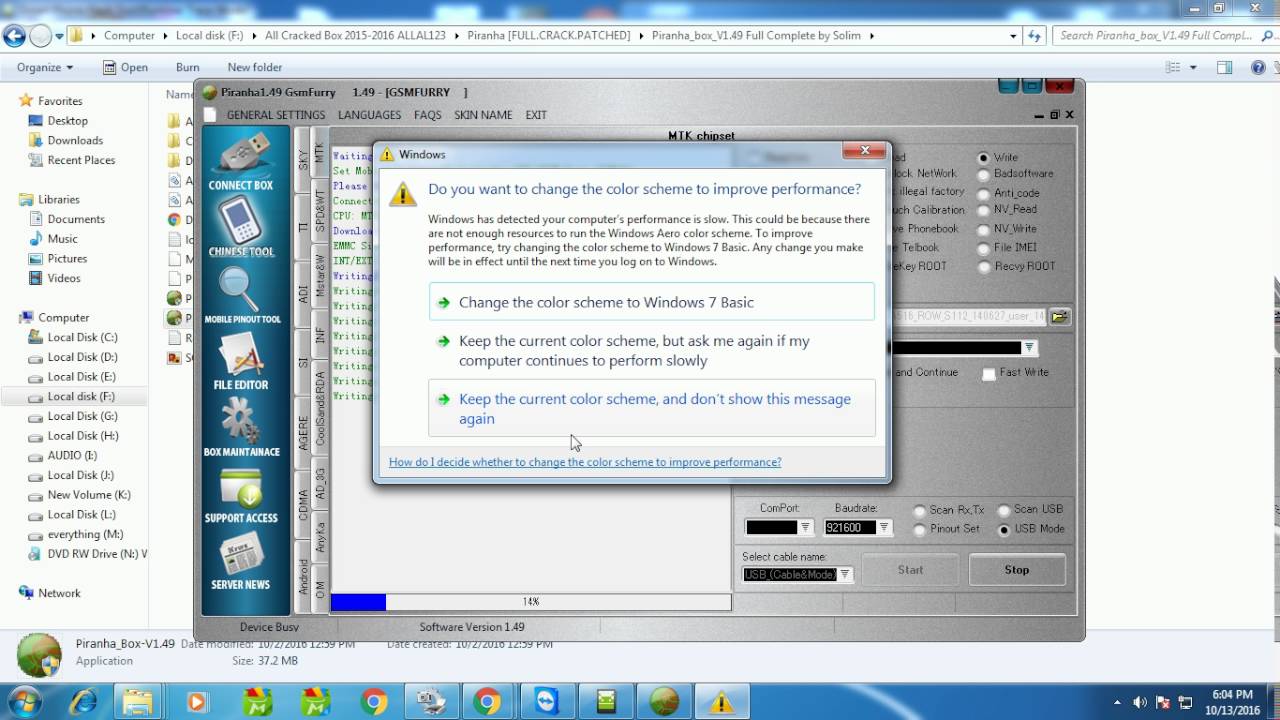Open the SKIN NAME menu
Viewport: 1280px width, 720px height.
point(483,115)
